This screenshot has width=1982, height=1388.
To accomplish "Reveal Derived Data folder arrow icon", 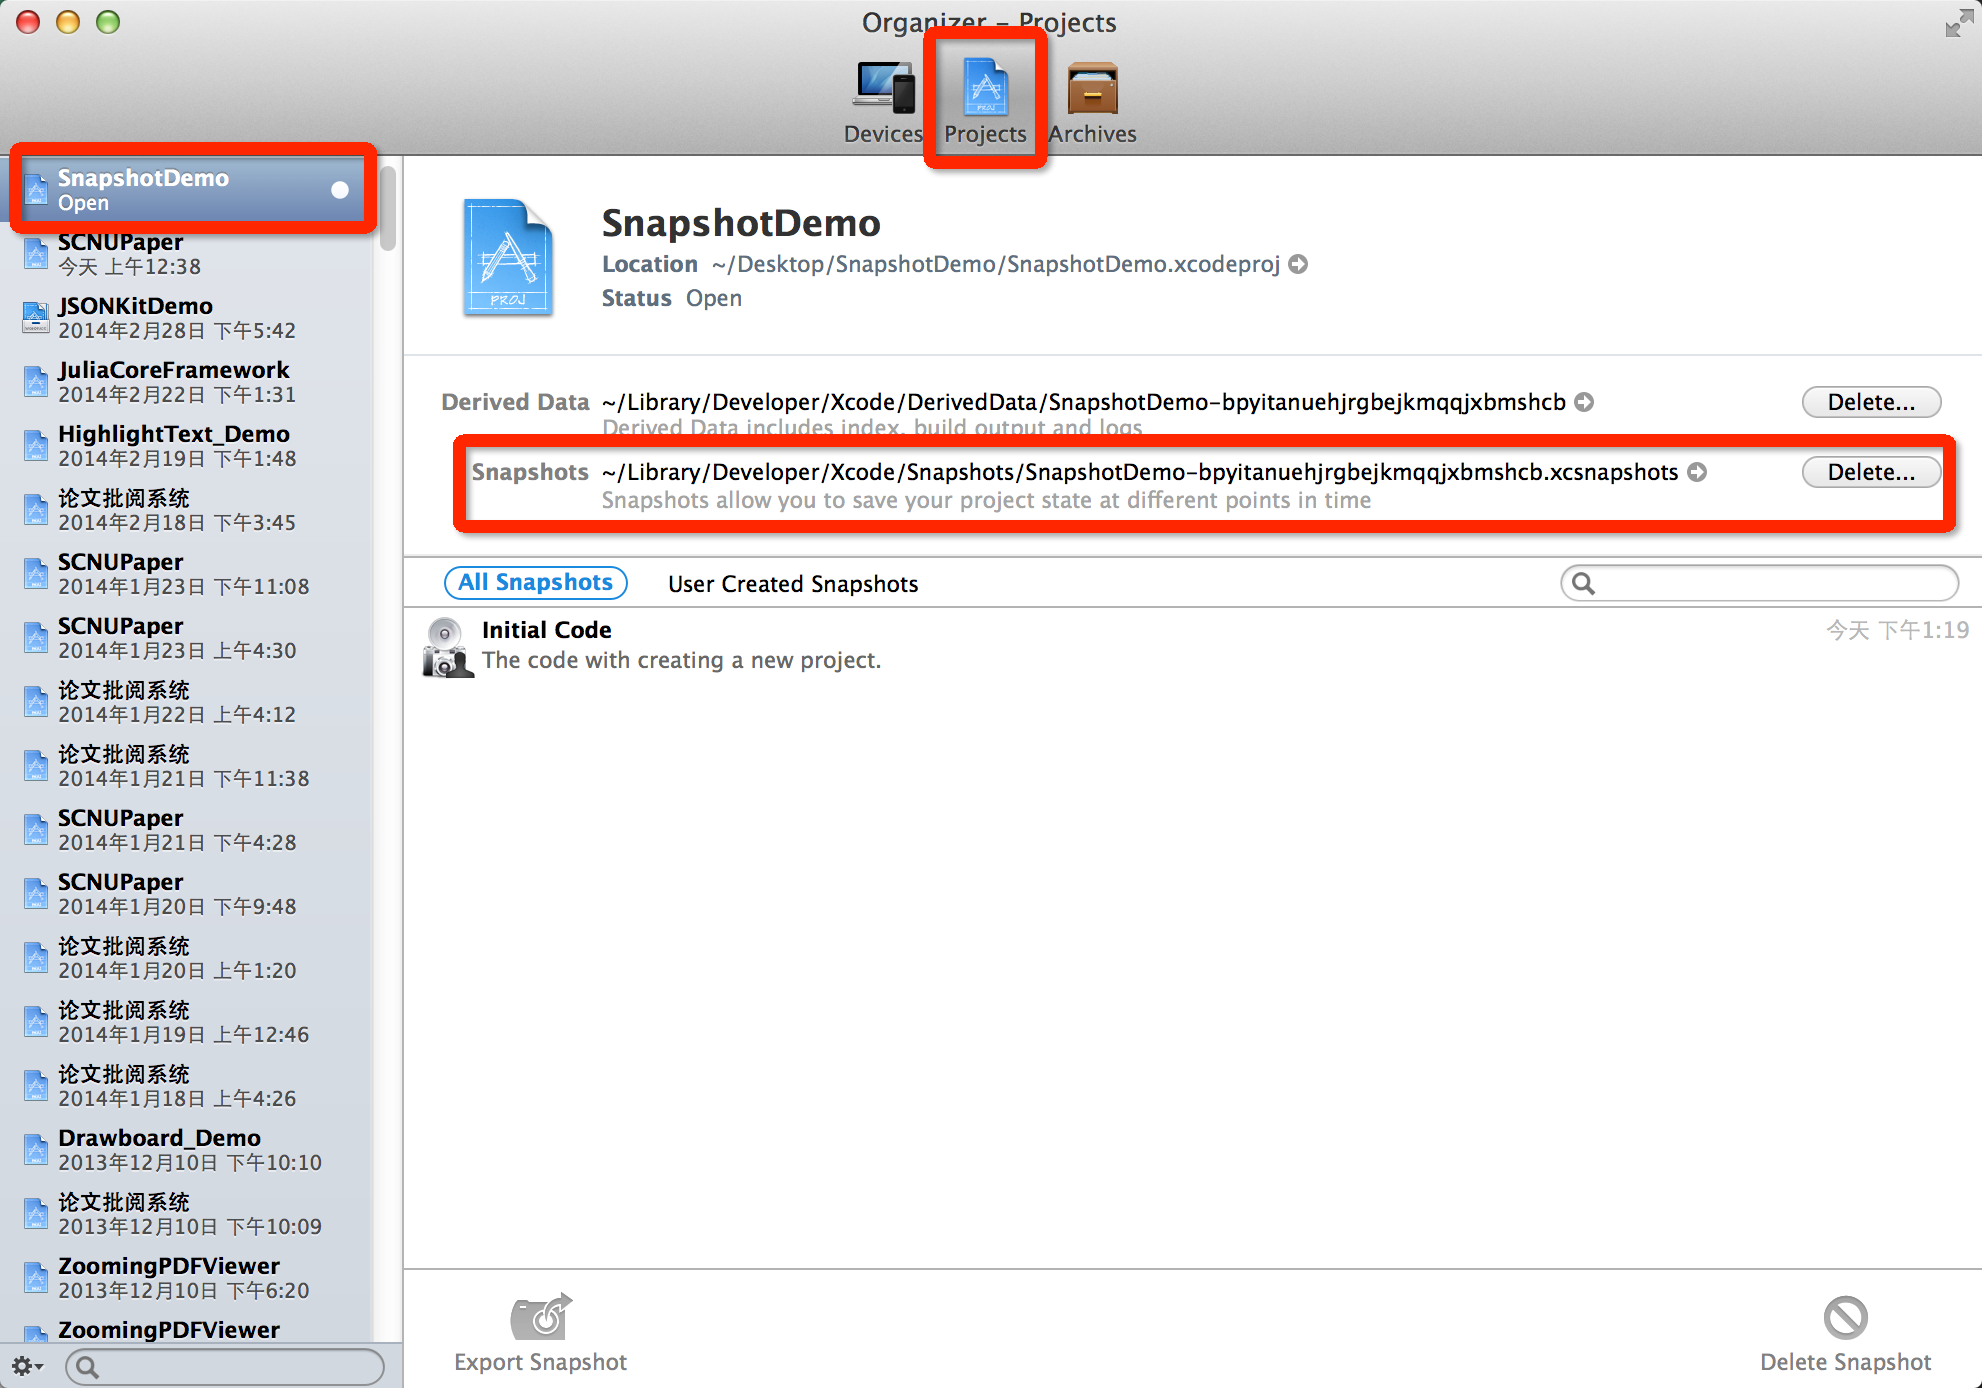I will coord(1584,402).
